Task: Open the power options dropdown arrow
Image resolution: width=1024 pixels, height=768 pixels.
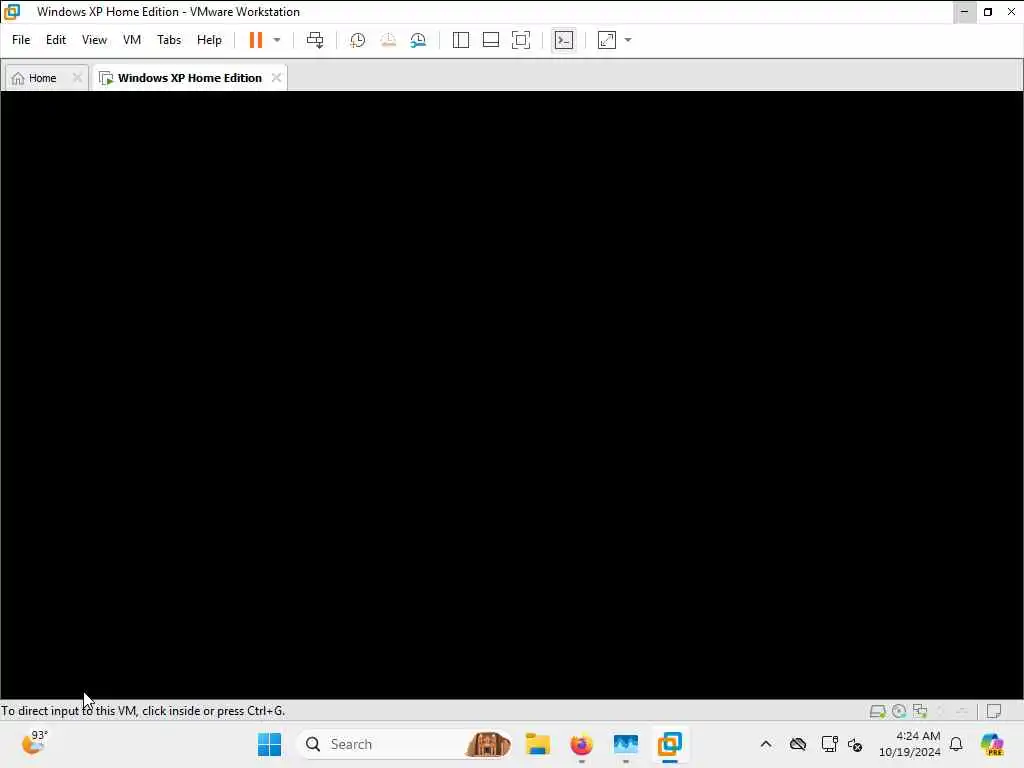Action: [x=277, y=40]
